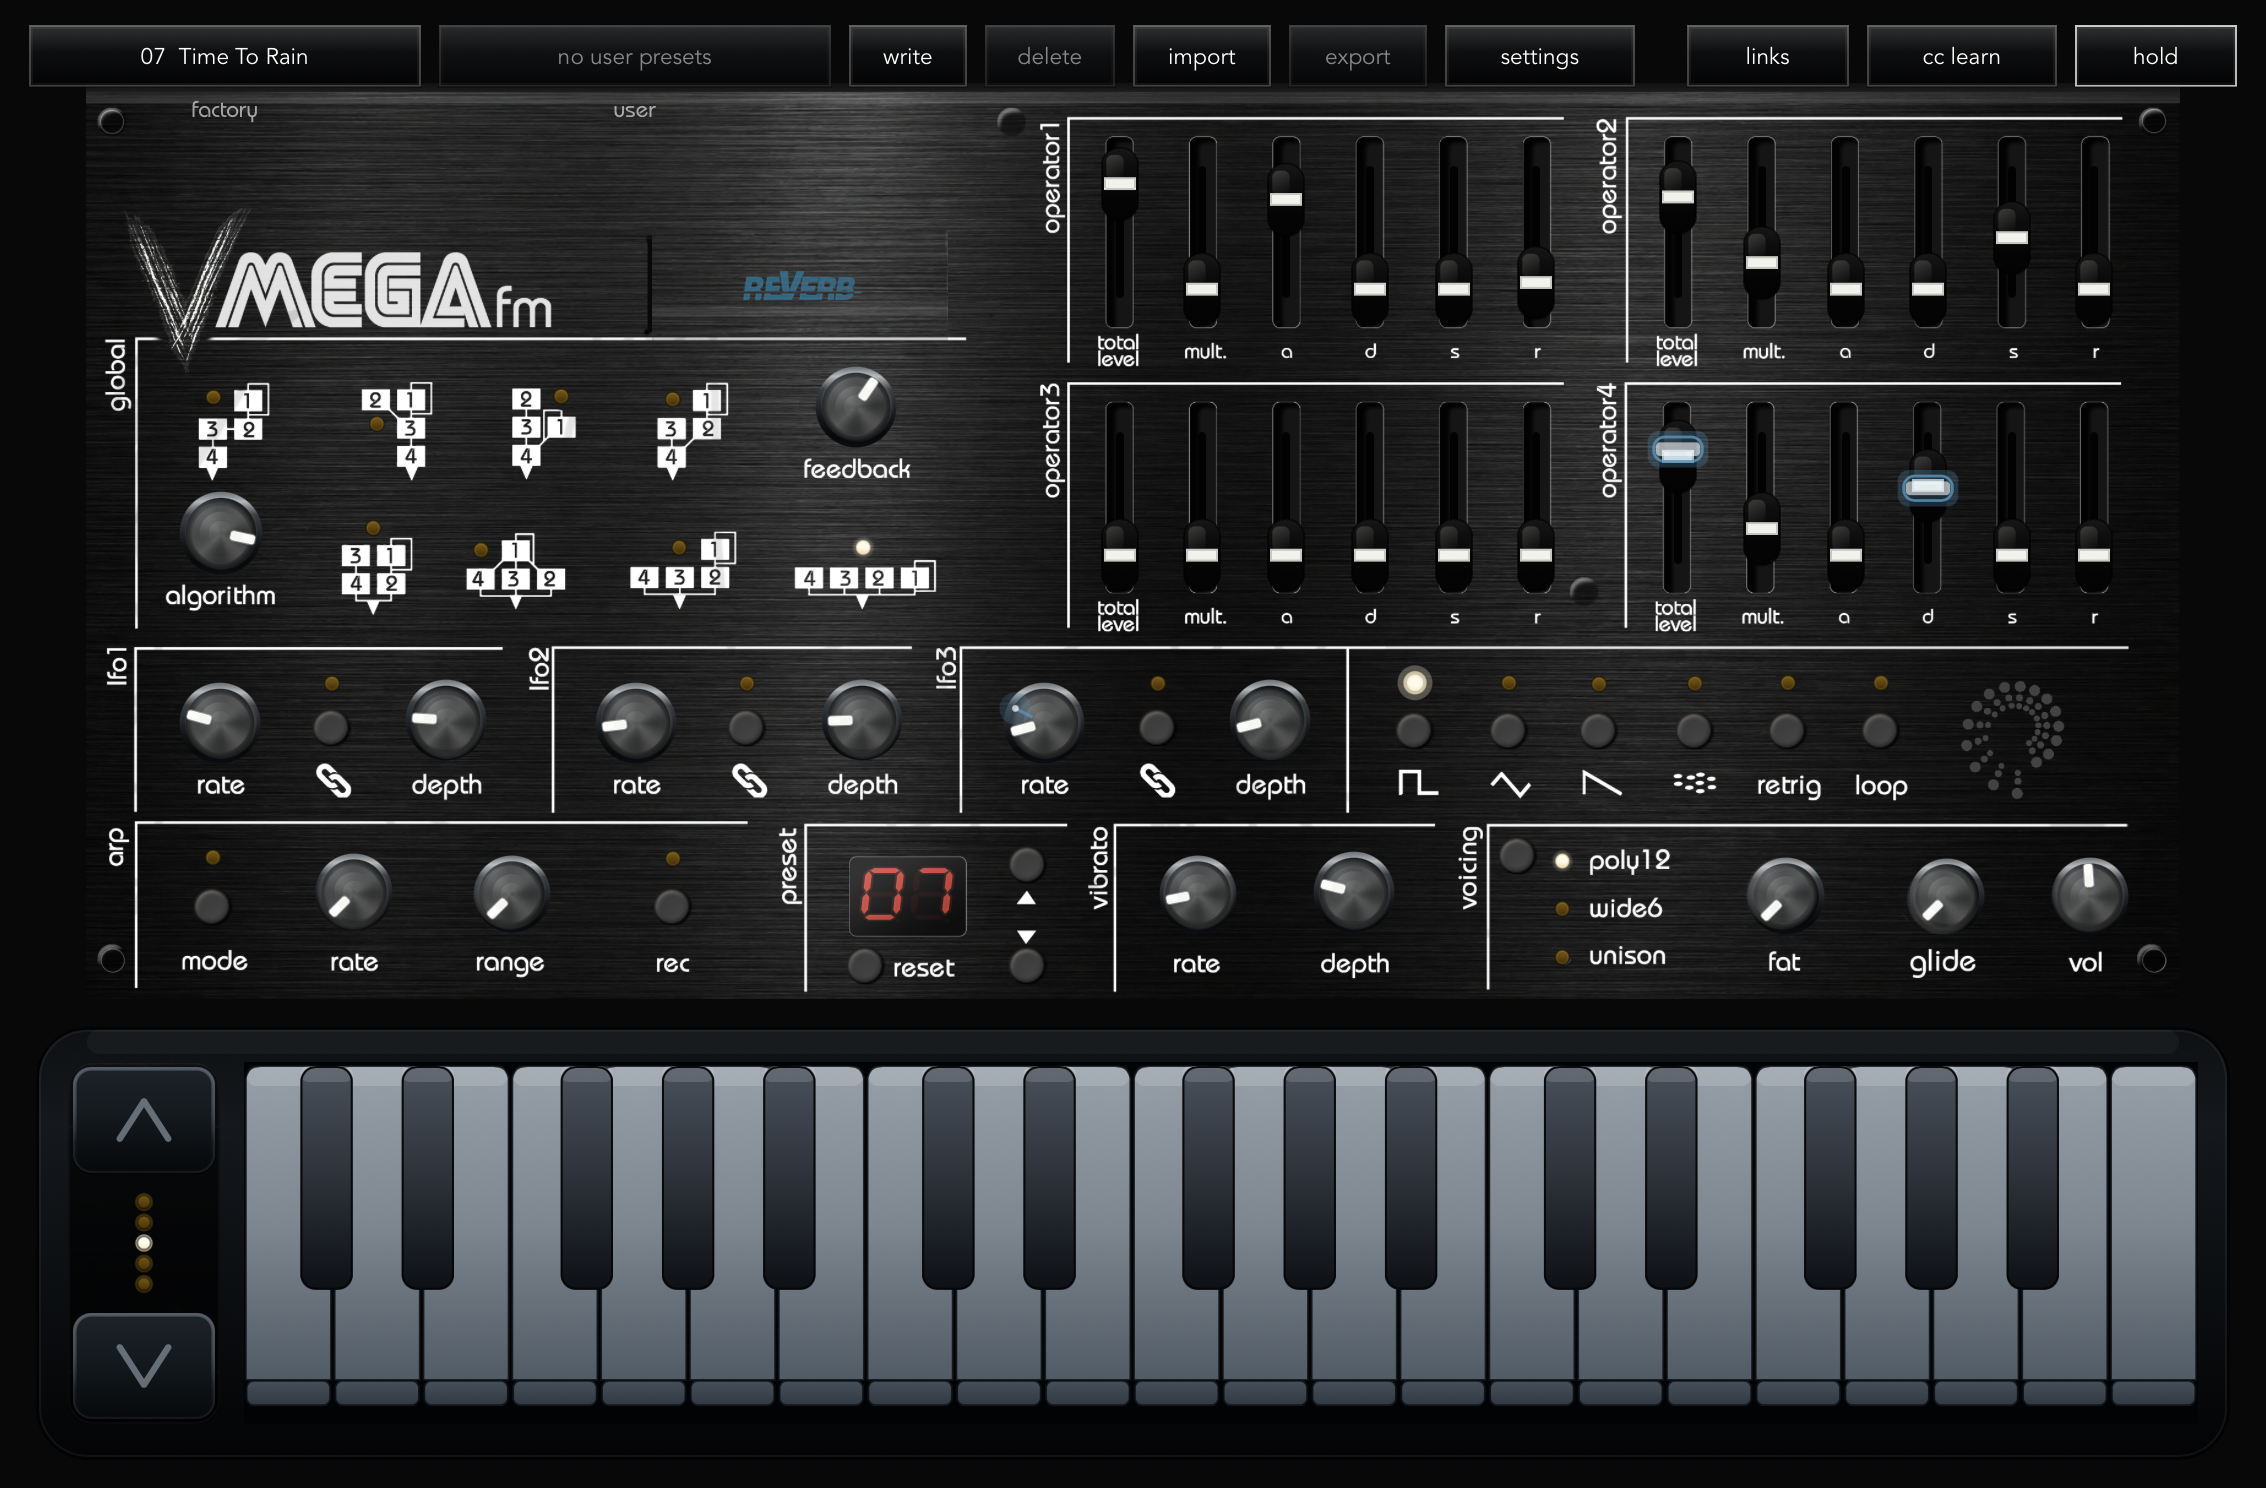Screen dimensions: 2266x1488
Task: Click the voicing mode selector button
Action: pos(1517,855)
